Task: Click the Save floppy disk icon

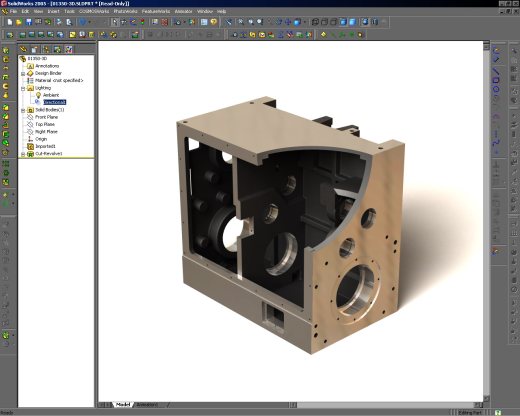Action: (x=29, y=22)
